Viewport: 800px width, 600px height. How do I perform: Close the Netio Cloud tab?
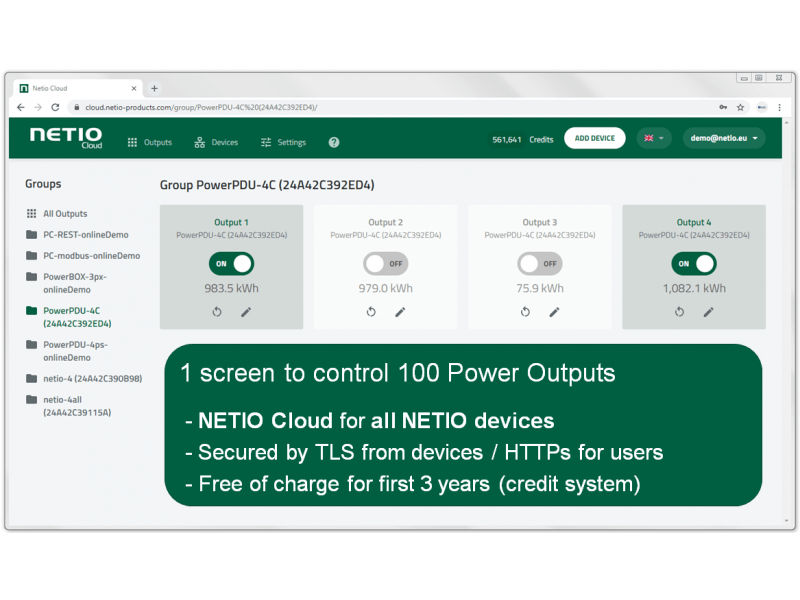[134, 88]
